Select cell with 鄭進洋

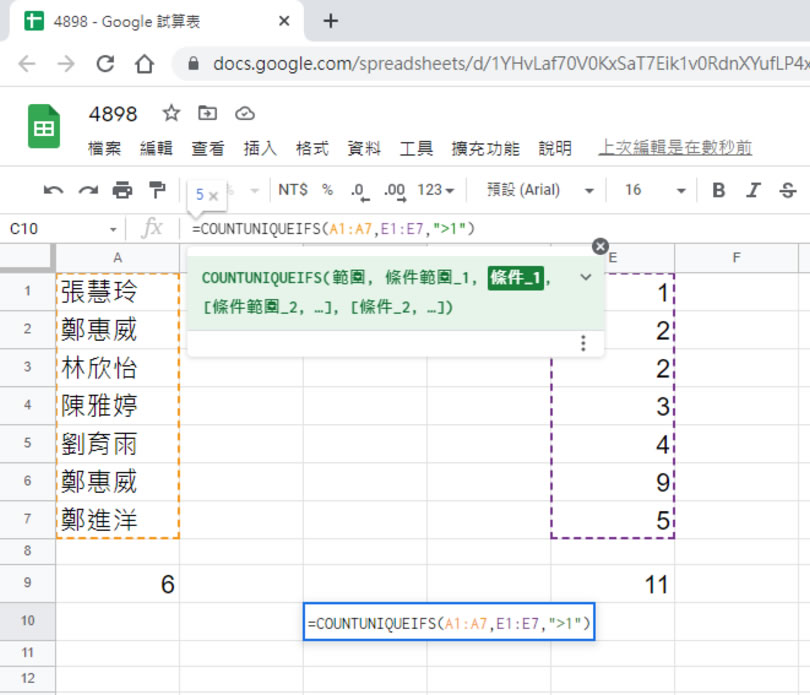(x=118, y=520)
